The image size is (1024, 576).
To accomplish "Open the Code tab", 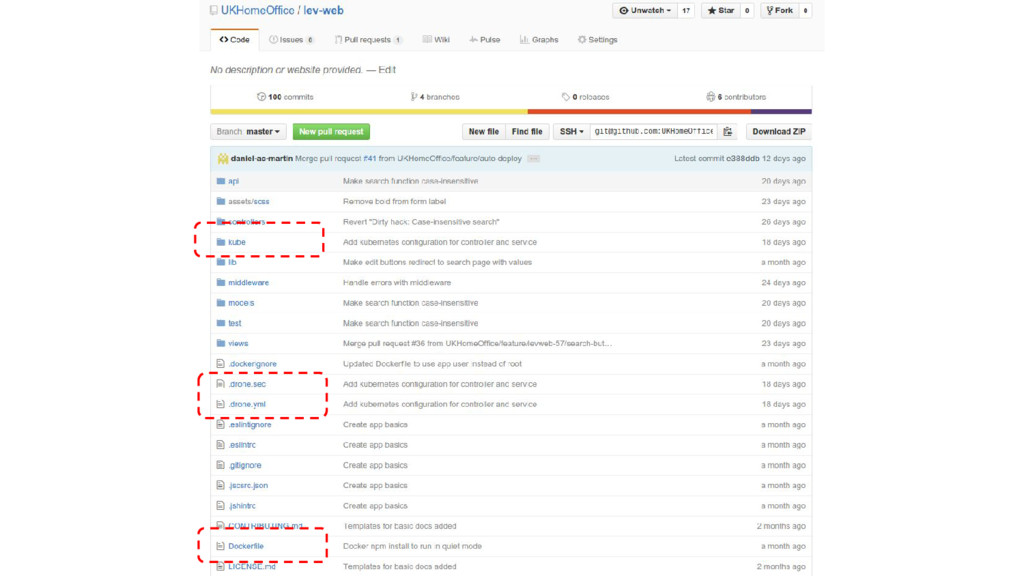I will click(x=234, y=40).
